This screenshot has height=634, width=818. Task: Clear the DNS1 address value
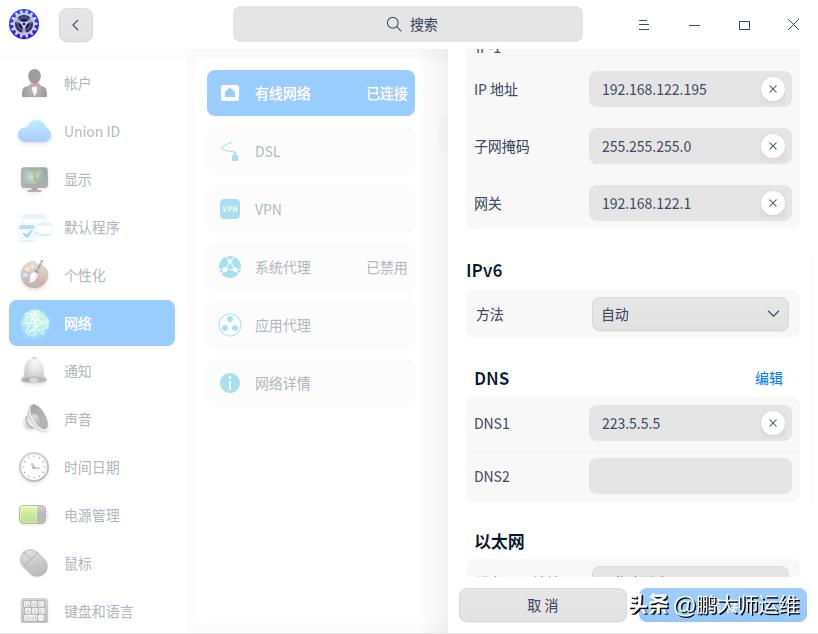[772, 422]
